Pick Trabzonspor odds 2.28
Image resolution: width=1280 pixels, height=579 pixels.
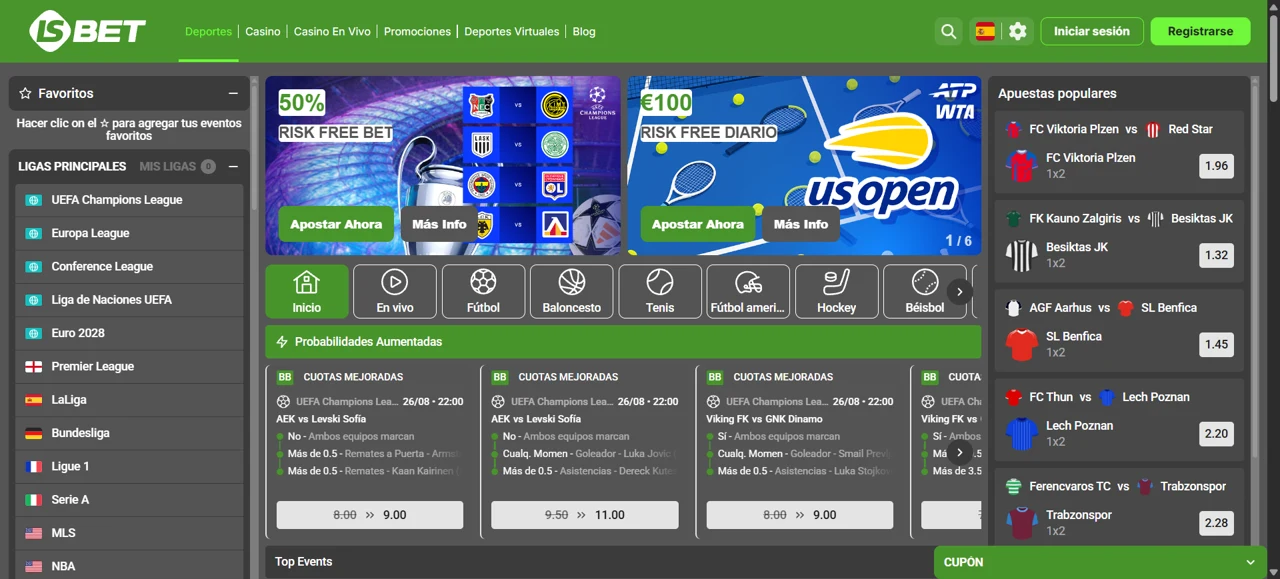coord(1216,523)
